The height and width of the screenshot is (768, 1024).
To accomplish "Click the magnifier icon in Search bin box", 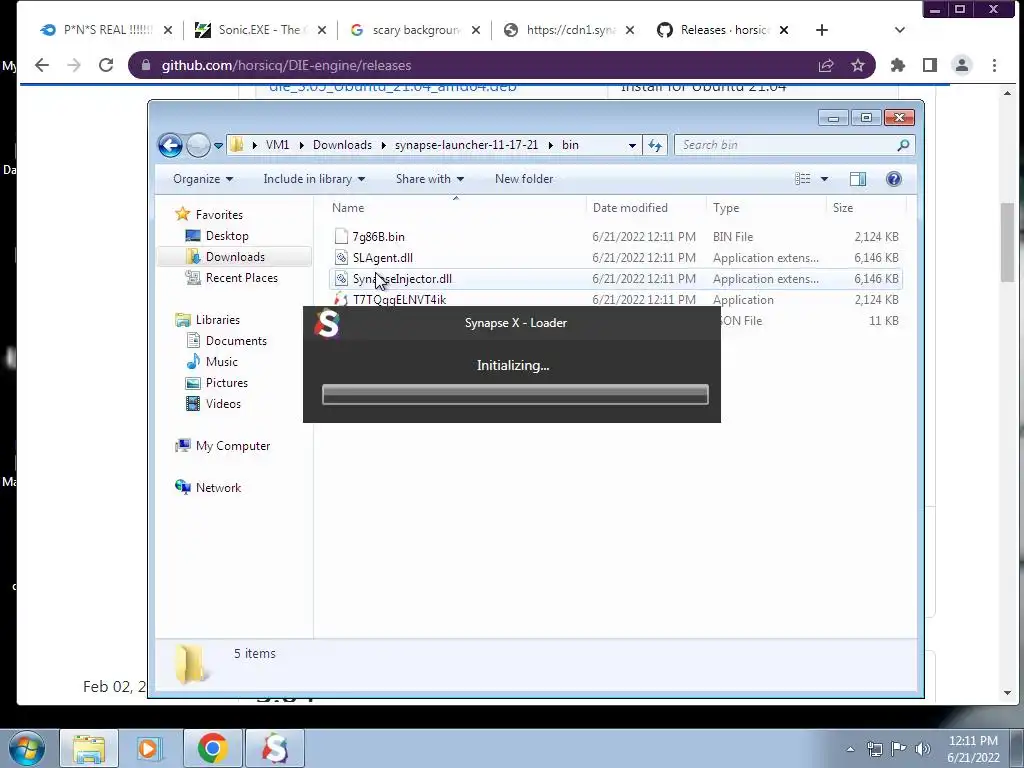I will (903, 145).
